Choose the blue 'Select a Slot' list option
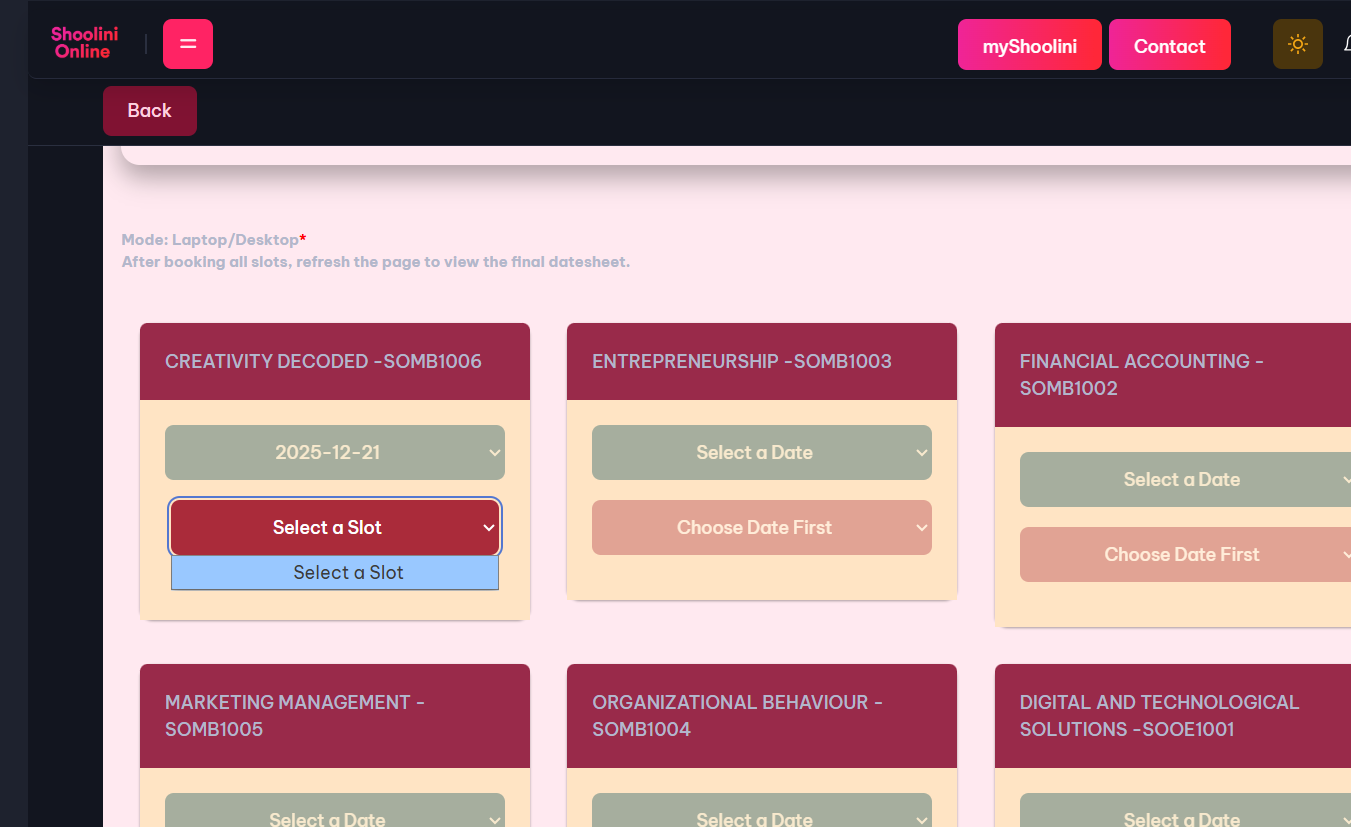 [335, 573]
